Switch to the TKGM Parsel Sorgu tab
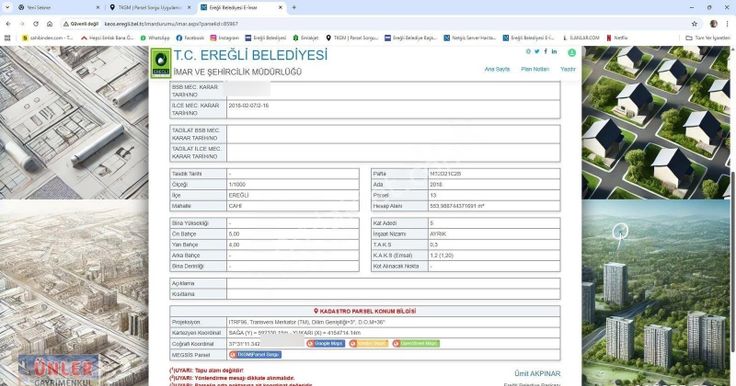Image resolution: width=736 pixels, height=386 pixels. [149, 8]
